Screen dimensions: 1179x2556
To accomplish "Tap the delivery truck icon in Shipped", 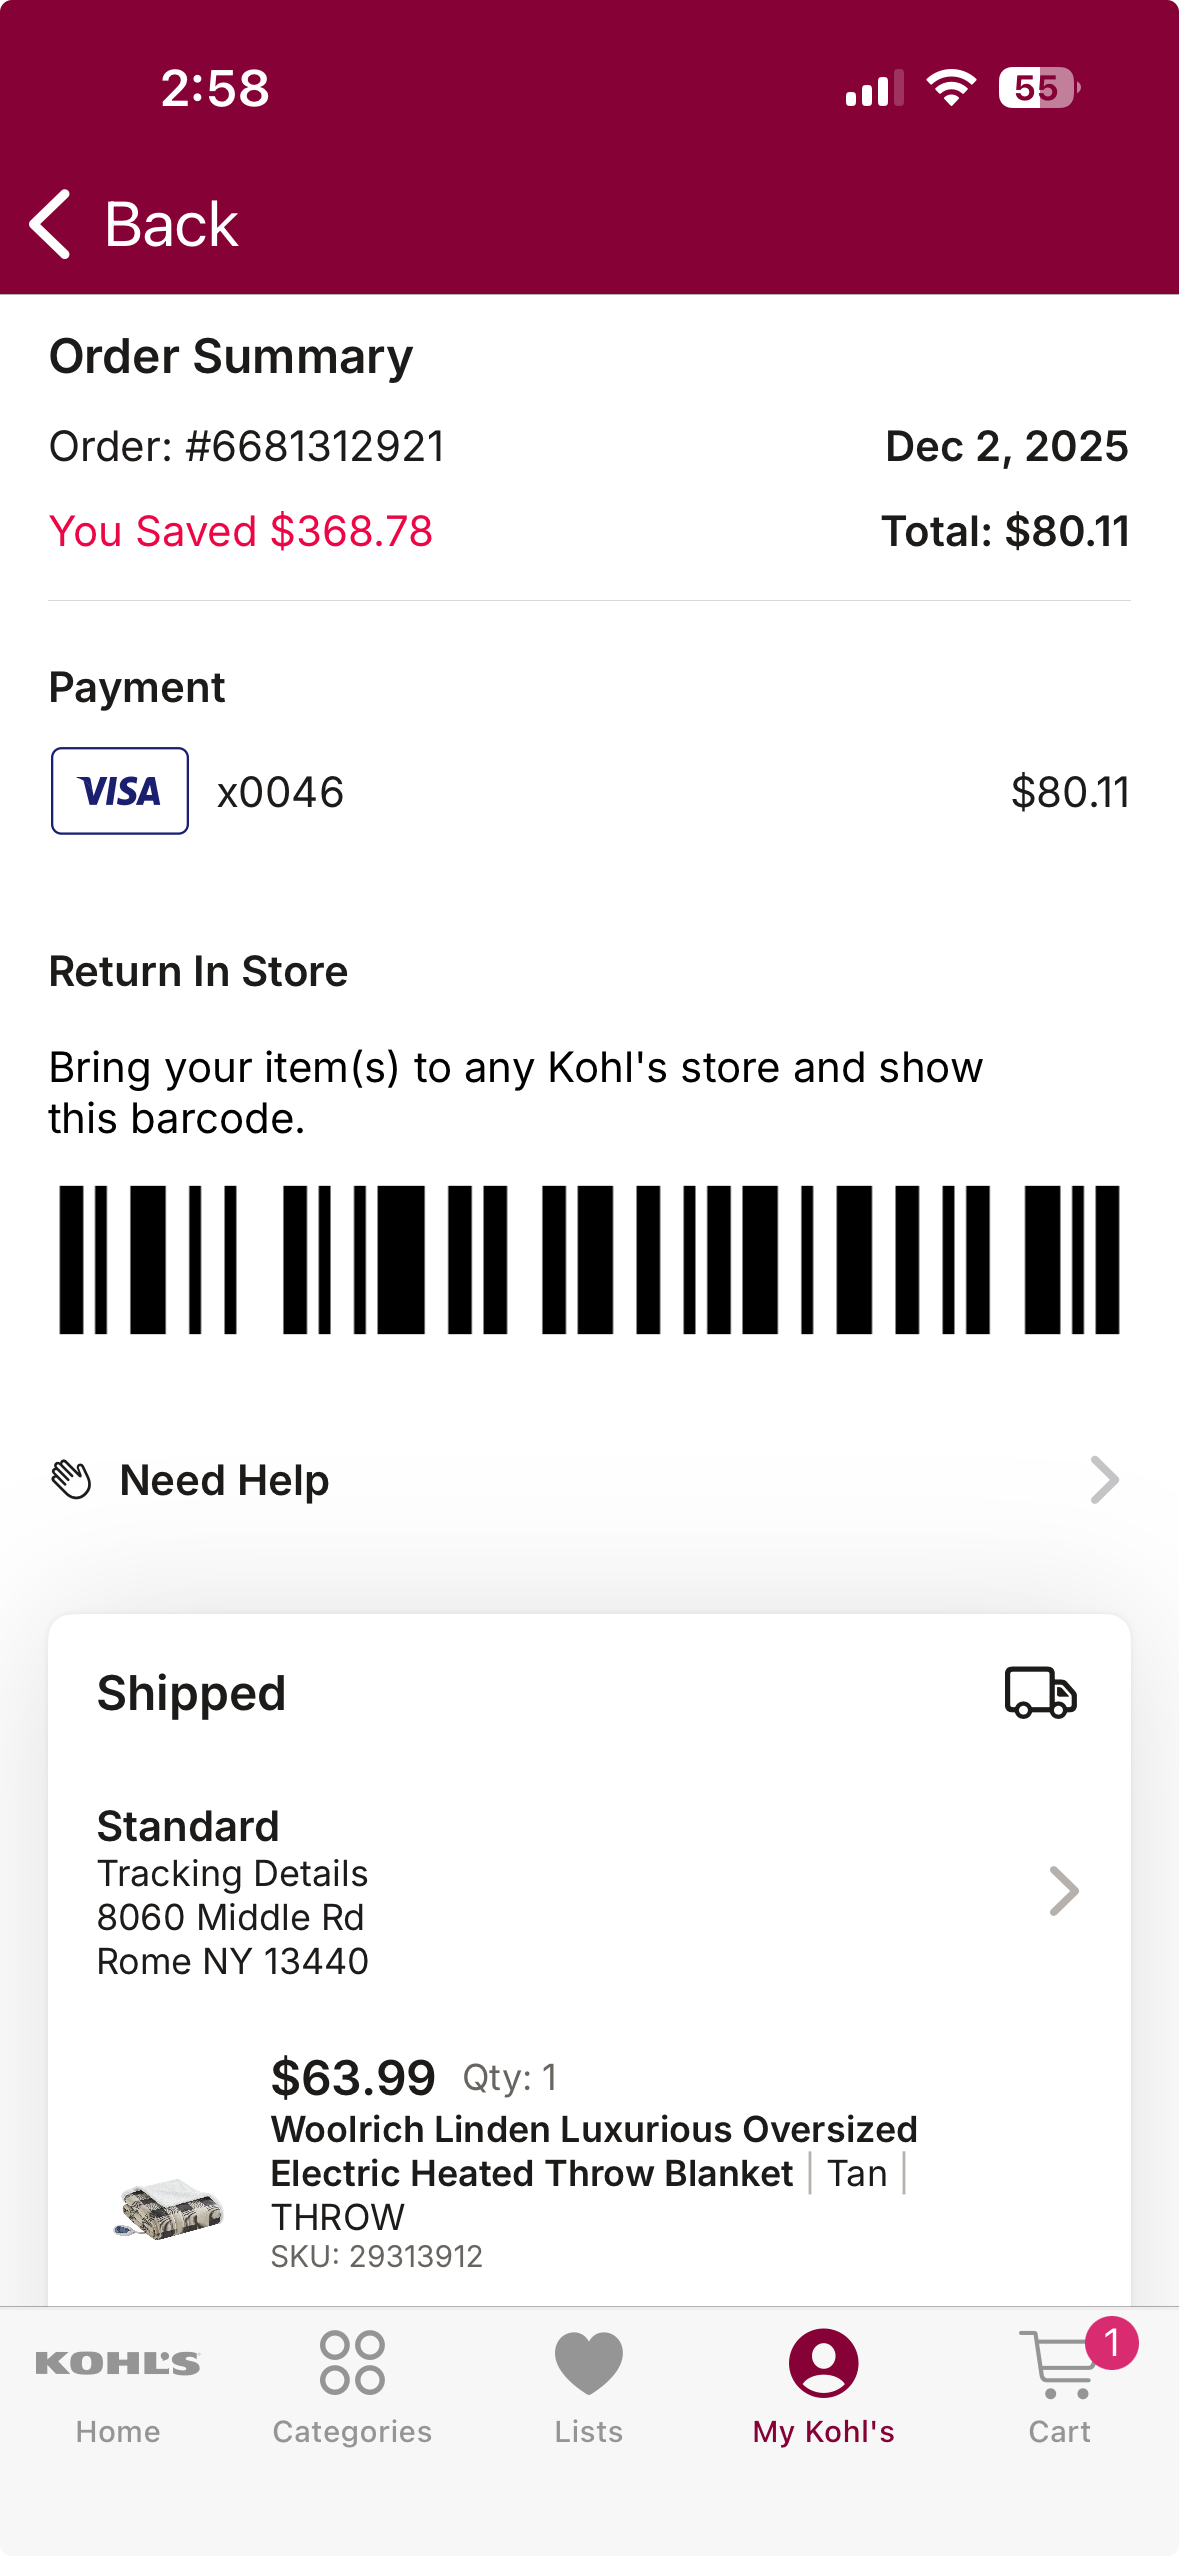I will [1040, 1693].
